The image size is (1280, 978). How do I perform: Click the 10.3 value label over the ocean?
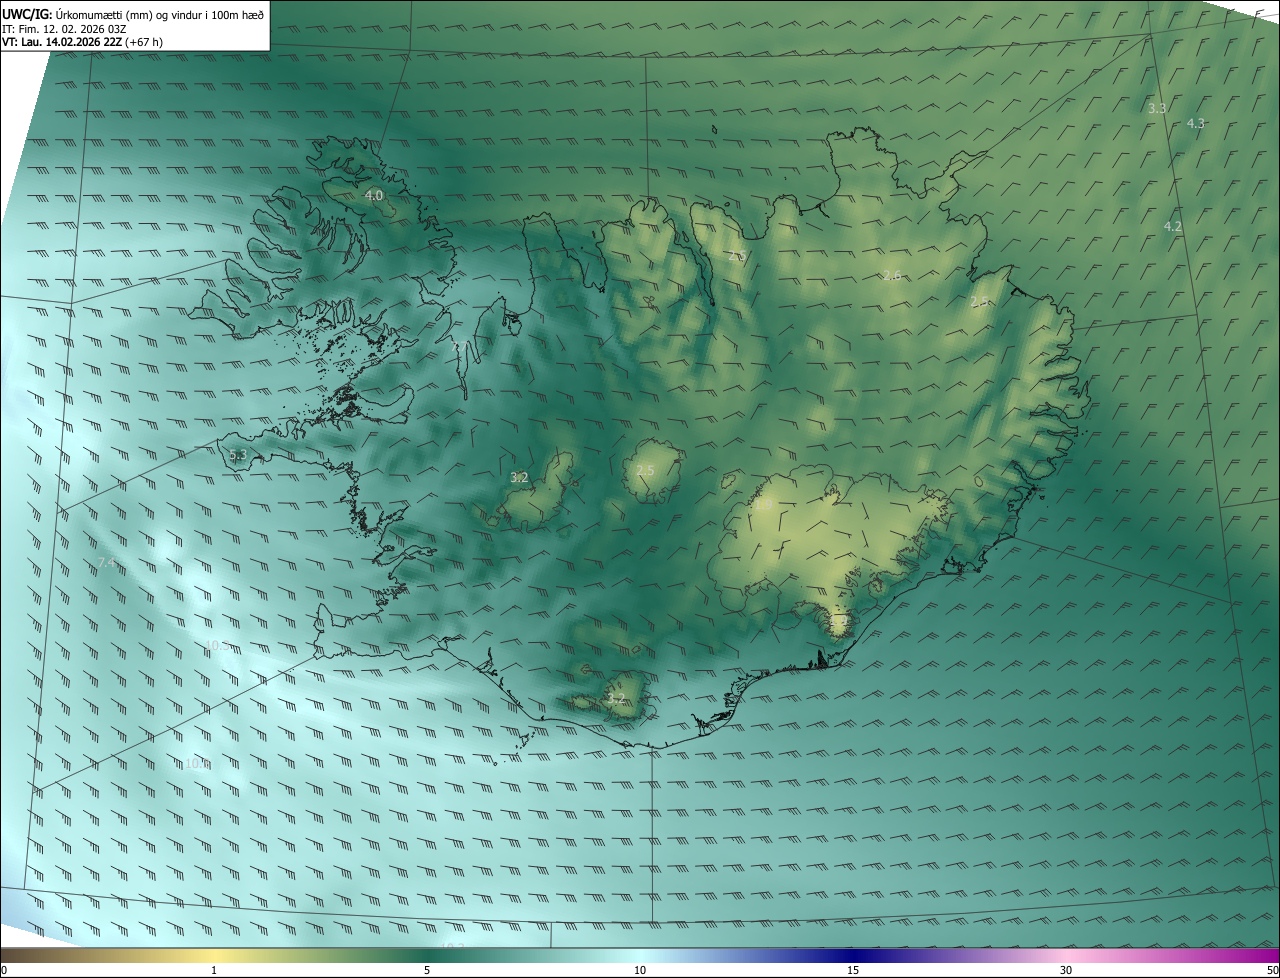[x=217, y=646]
